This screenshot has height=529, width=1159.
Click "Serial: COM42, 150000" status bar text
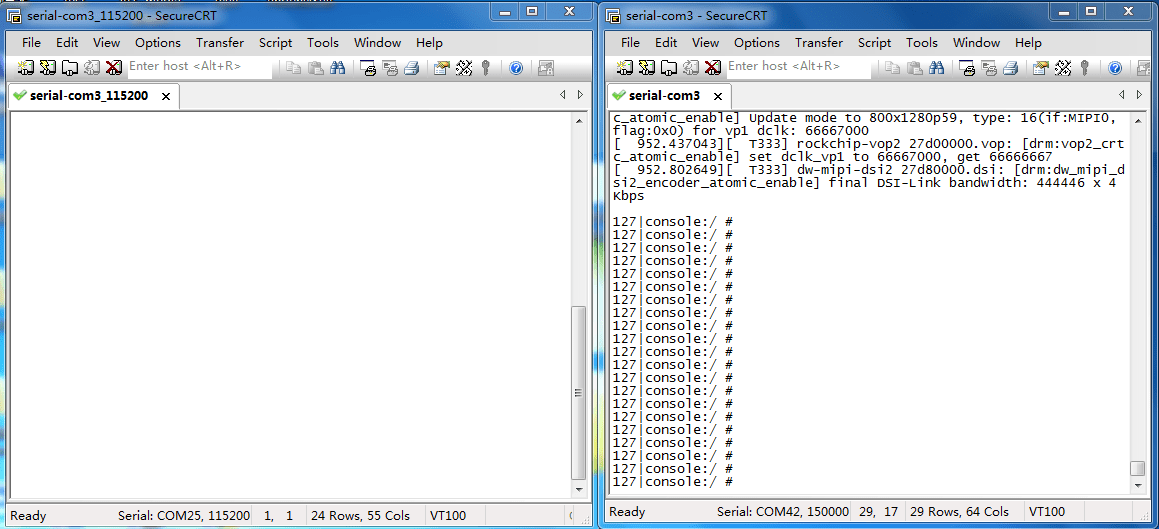[783, 512]
